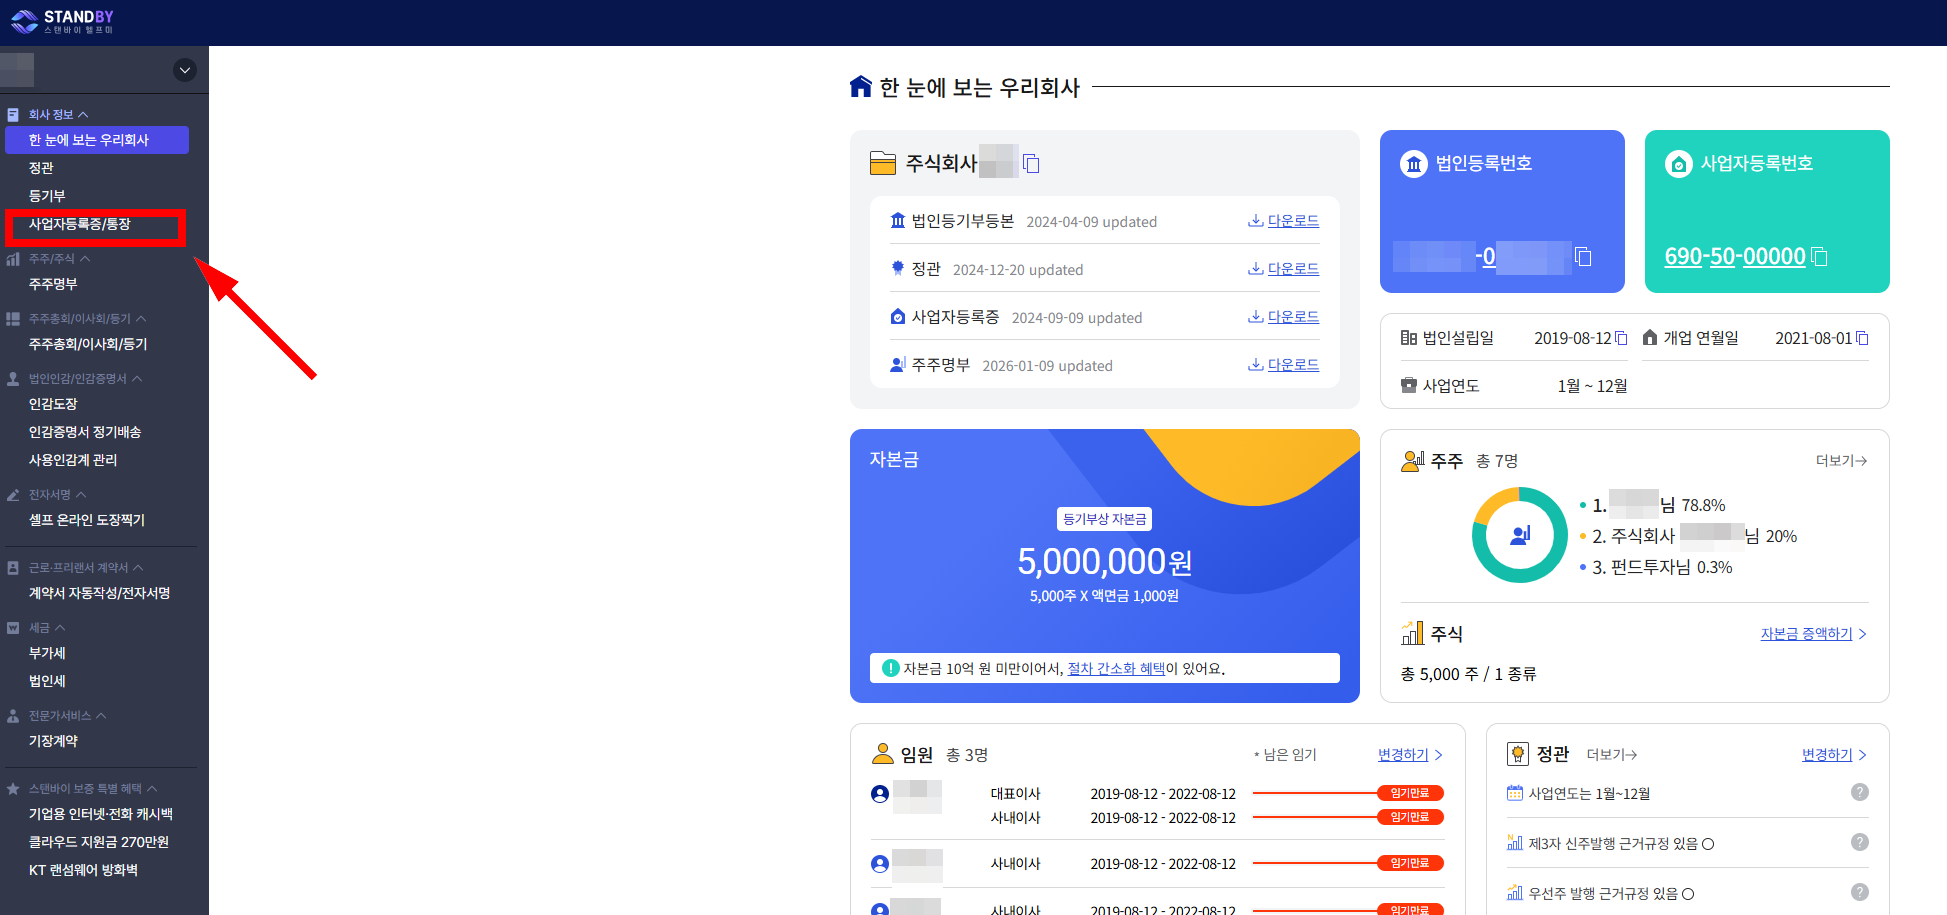The height and width of the screenshot is (915, 1947).
Task: Copy the 개업 연월일 date
Action: [x=1862, y=338]
